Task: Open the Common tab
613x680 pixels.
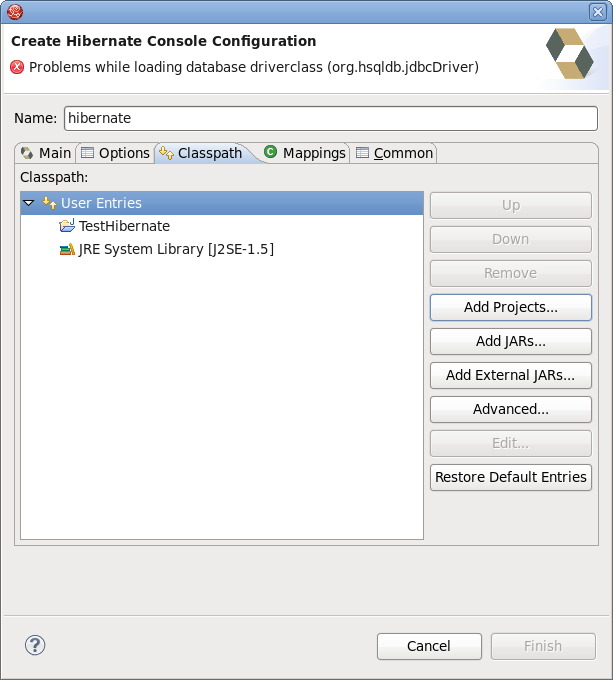Action: tap(394, 153)
